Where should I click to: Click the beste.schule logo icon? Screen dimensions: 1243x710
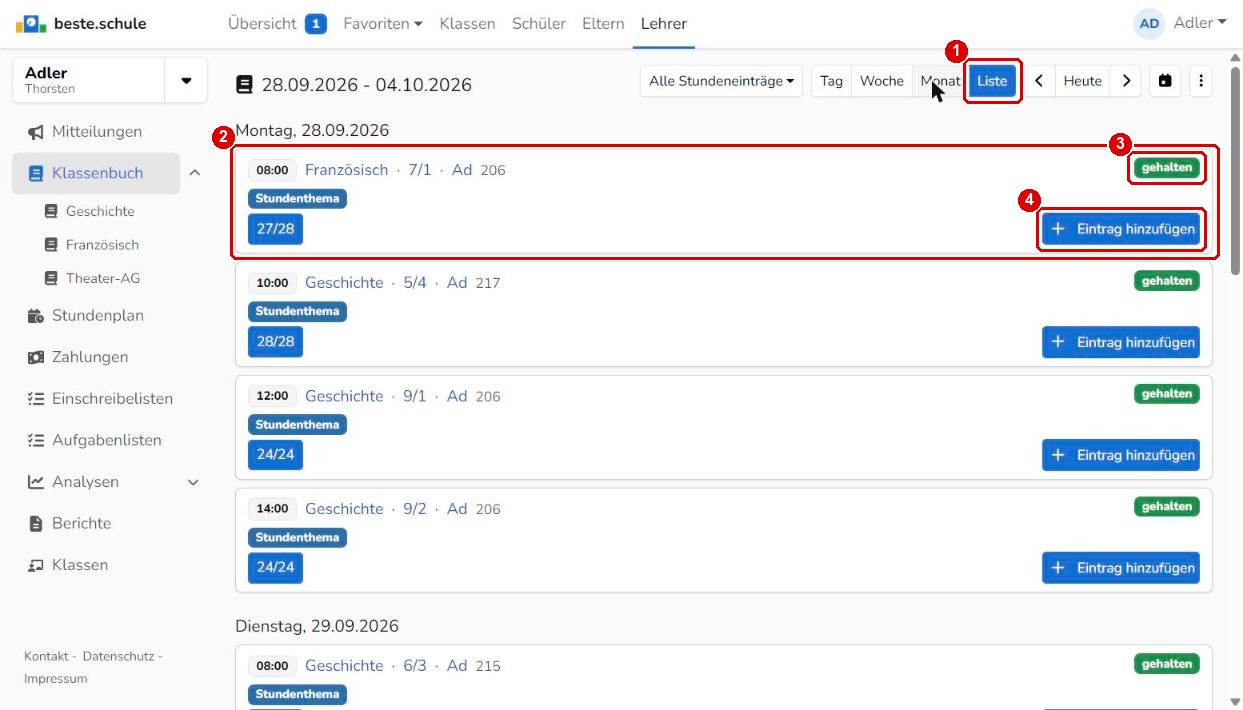point(31,23)
